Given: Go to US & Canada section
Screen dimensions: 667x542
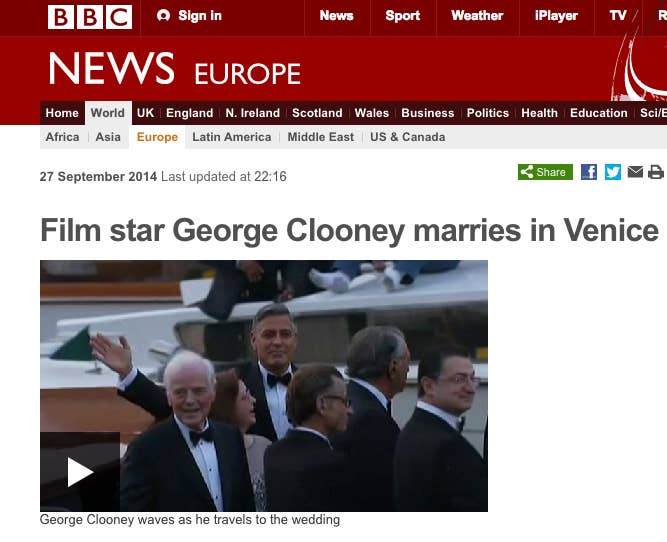Looking at the screenshot, I should [408, 137].
